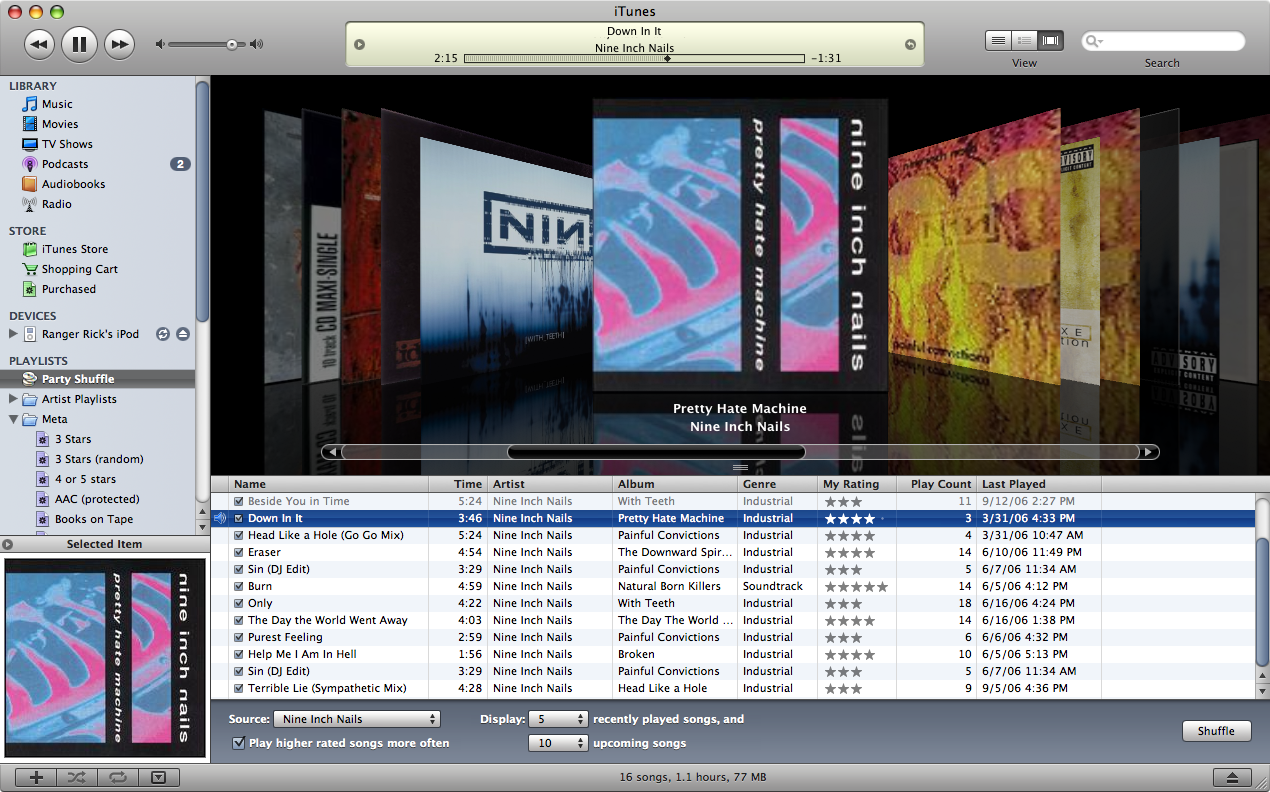Sort by the Name column header

329,484
